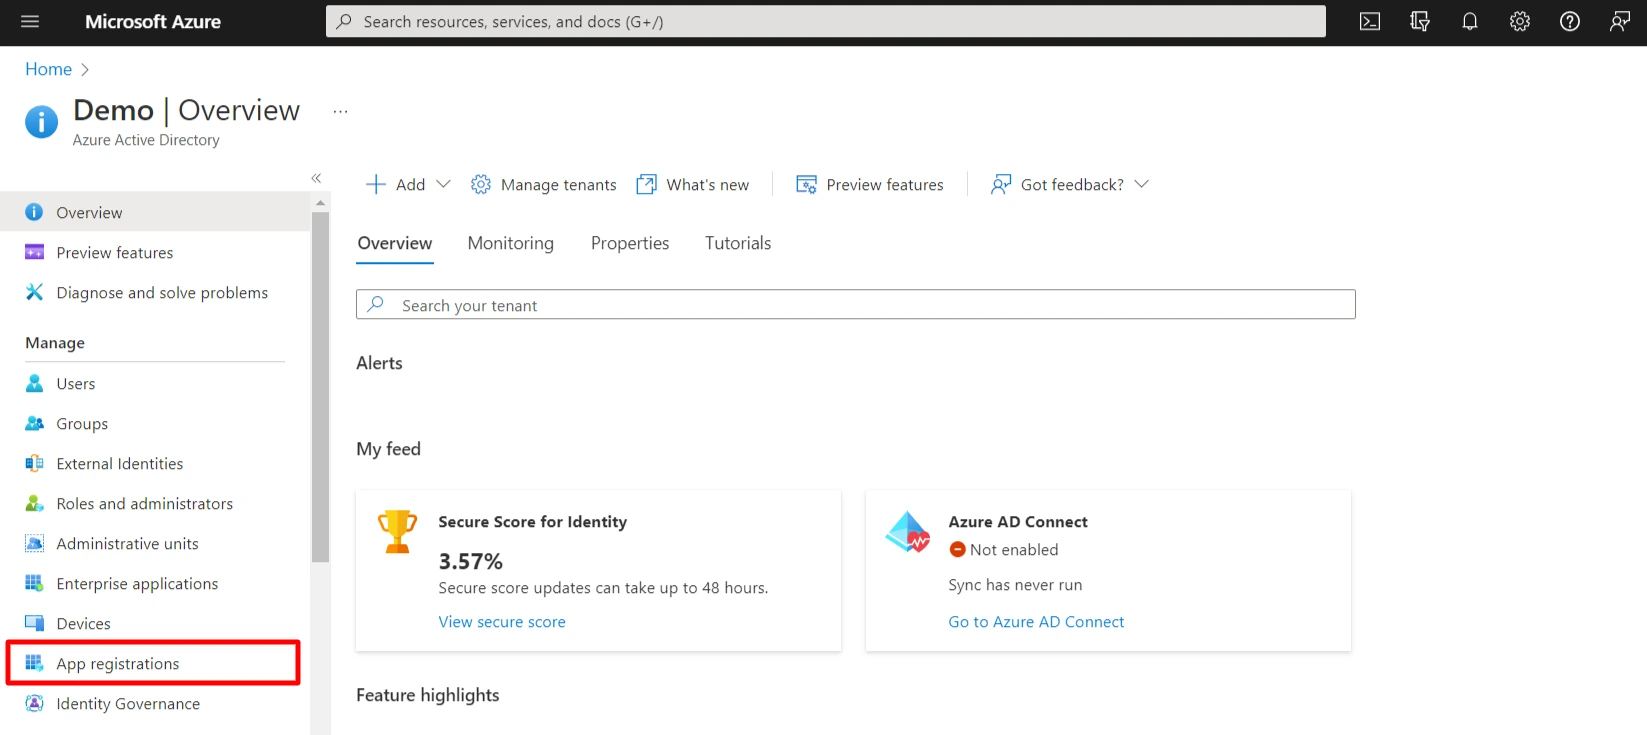Click the Enterprise applications icon
Screen dimensions: 1647x735
pos(34,583)
